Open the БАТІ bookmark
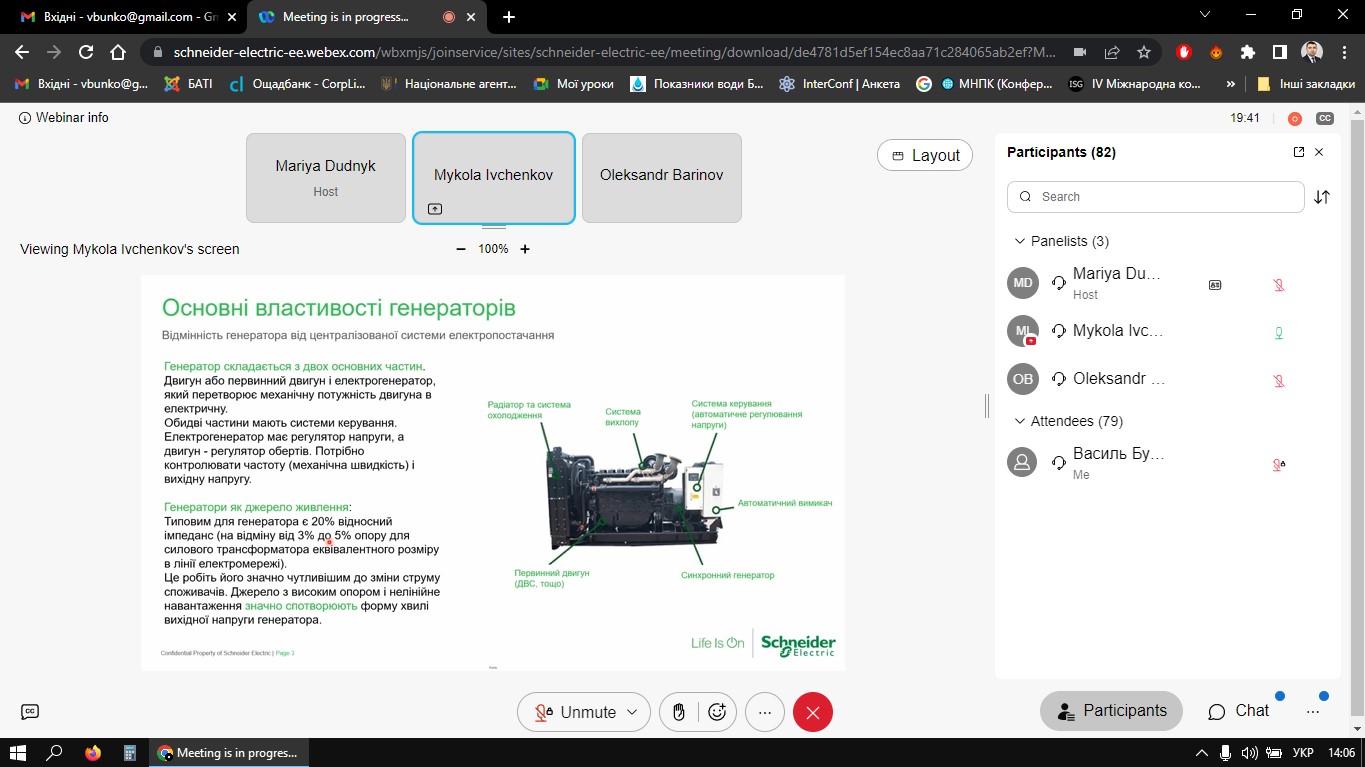1365x767 pixels. [x=188, y=84]
